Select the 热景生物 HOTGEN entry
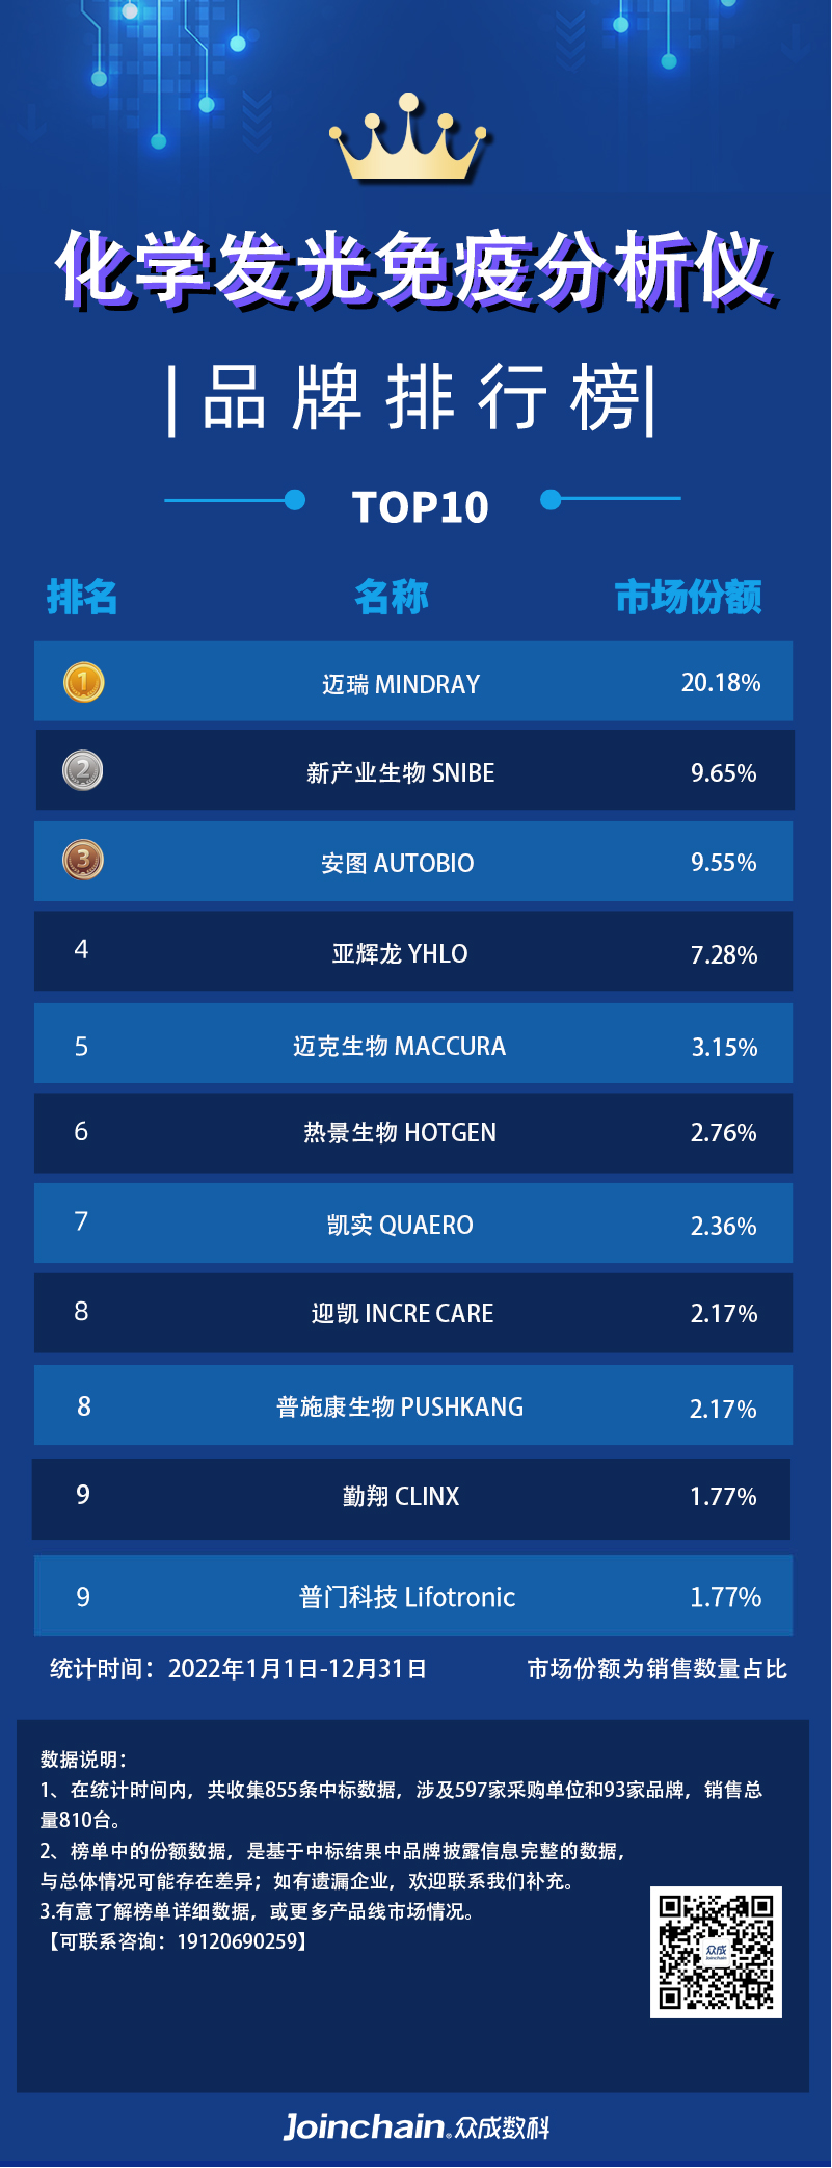Screen dimensions: 832x2168 (400, 1133)
